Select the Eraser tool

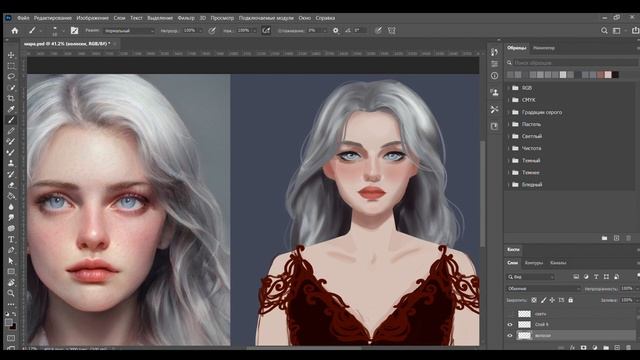[11, 185]
